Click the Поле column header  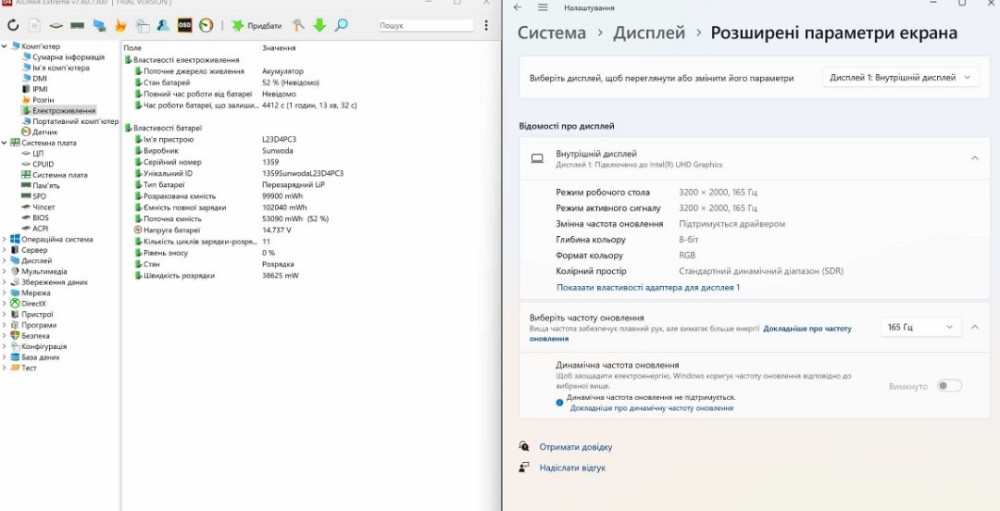point(133,48)
